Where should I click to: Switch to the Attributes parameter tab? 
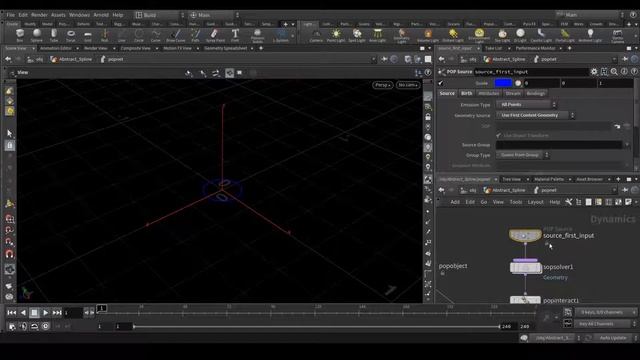click(x=489, y=93)
